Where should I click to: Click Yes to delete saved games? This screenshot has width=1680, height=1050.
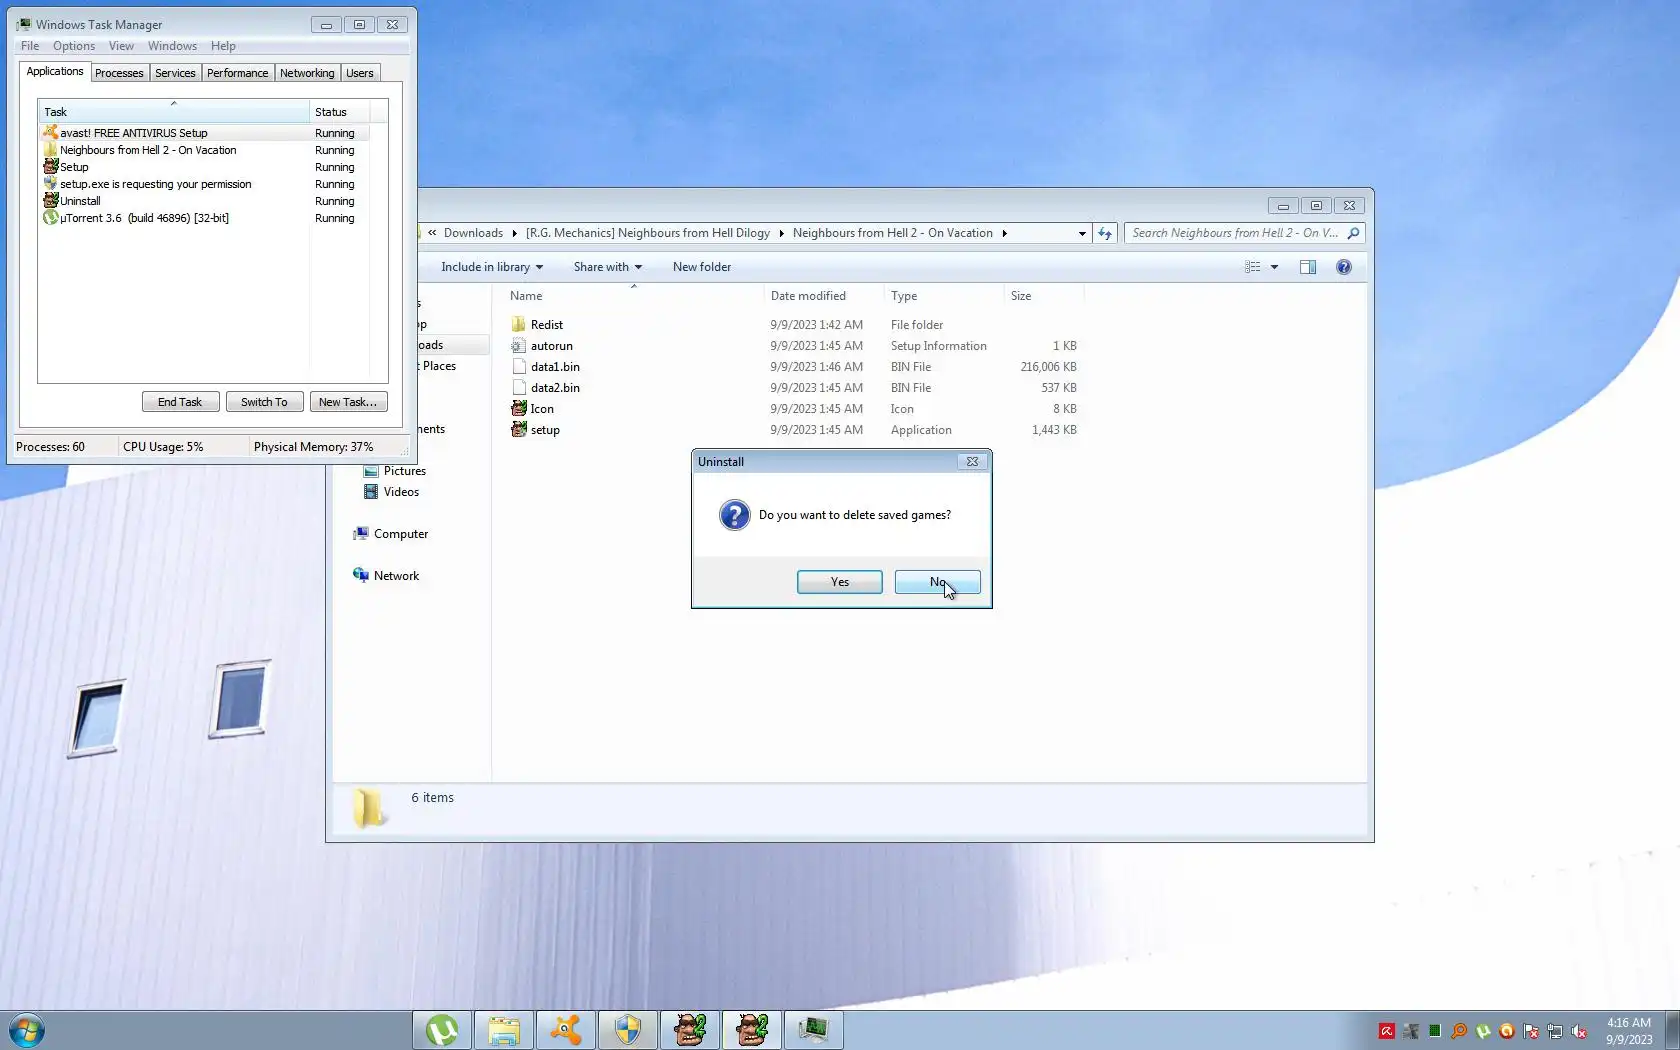(840, 582)
